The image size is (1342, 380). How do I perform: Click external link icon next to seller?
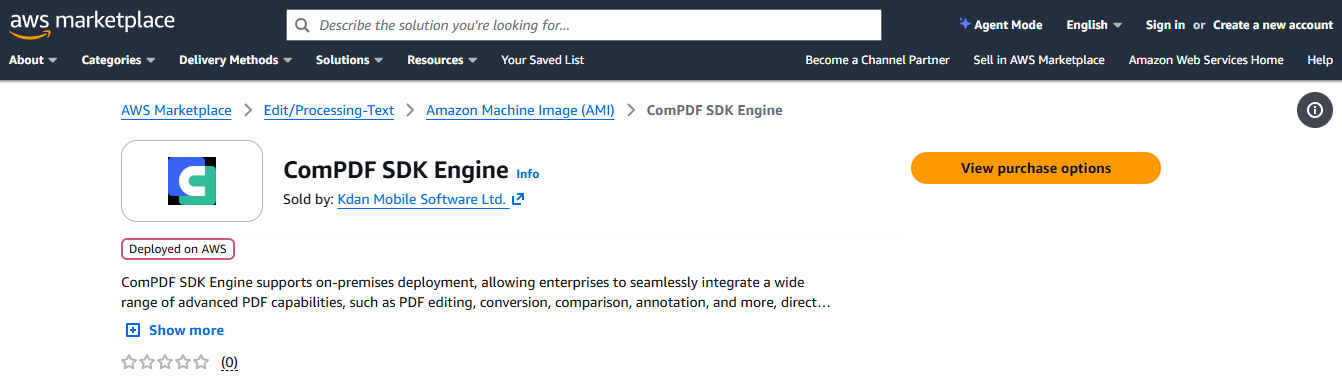click(518, 199)
